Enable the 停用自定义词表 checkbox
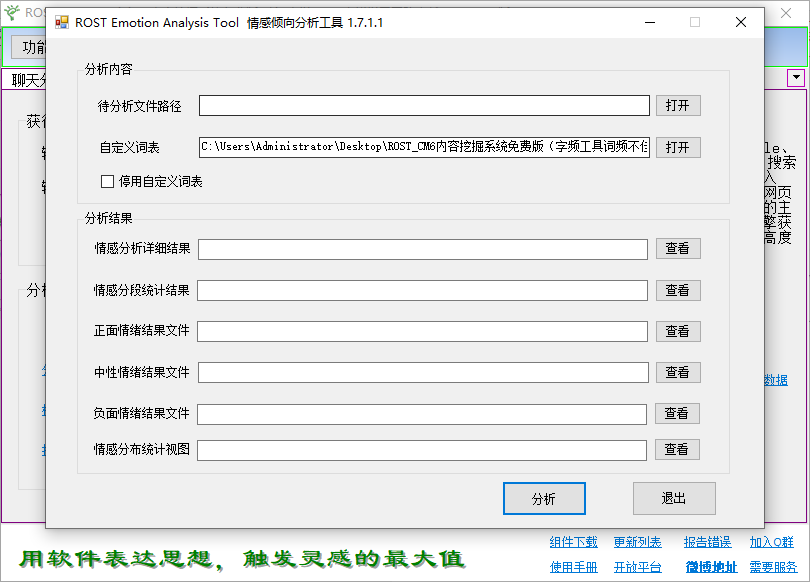 point(107,181)
